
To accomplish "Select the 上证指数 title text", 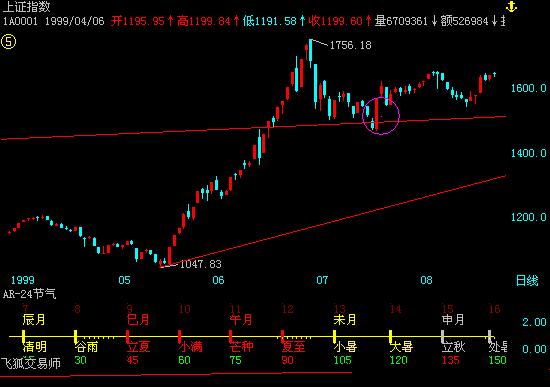I will click(x=26, y=6).
